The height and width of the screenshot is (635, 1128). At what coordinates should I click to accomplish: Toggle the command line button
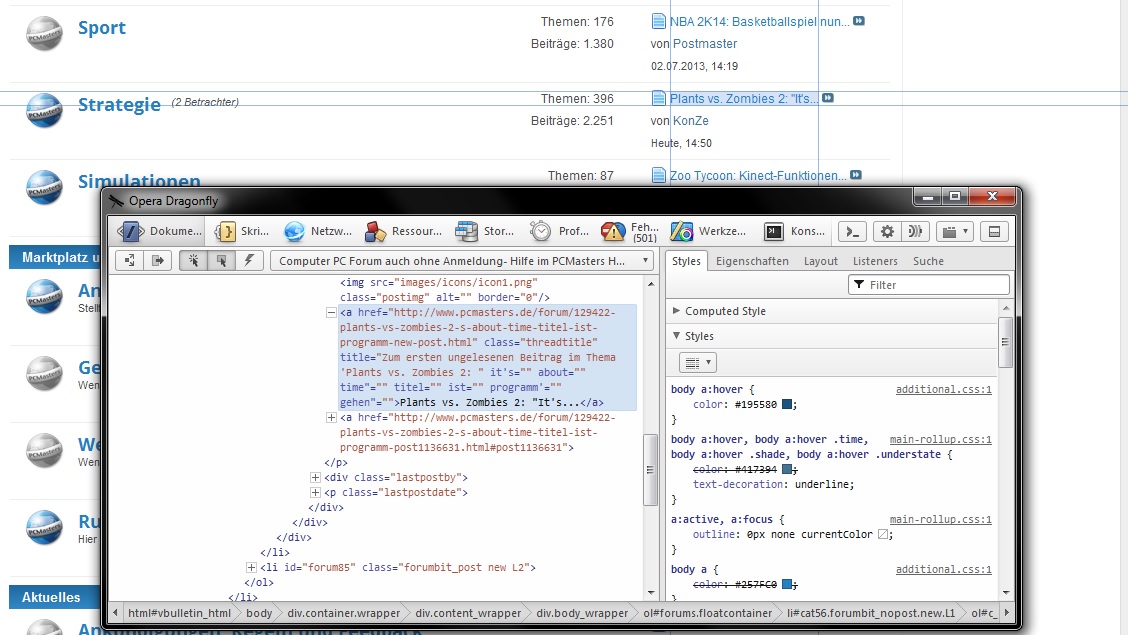(852, 231)
